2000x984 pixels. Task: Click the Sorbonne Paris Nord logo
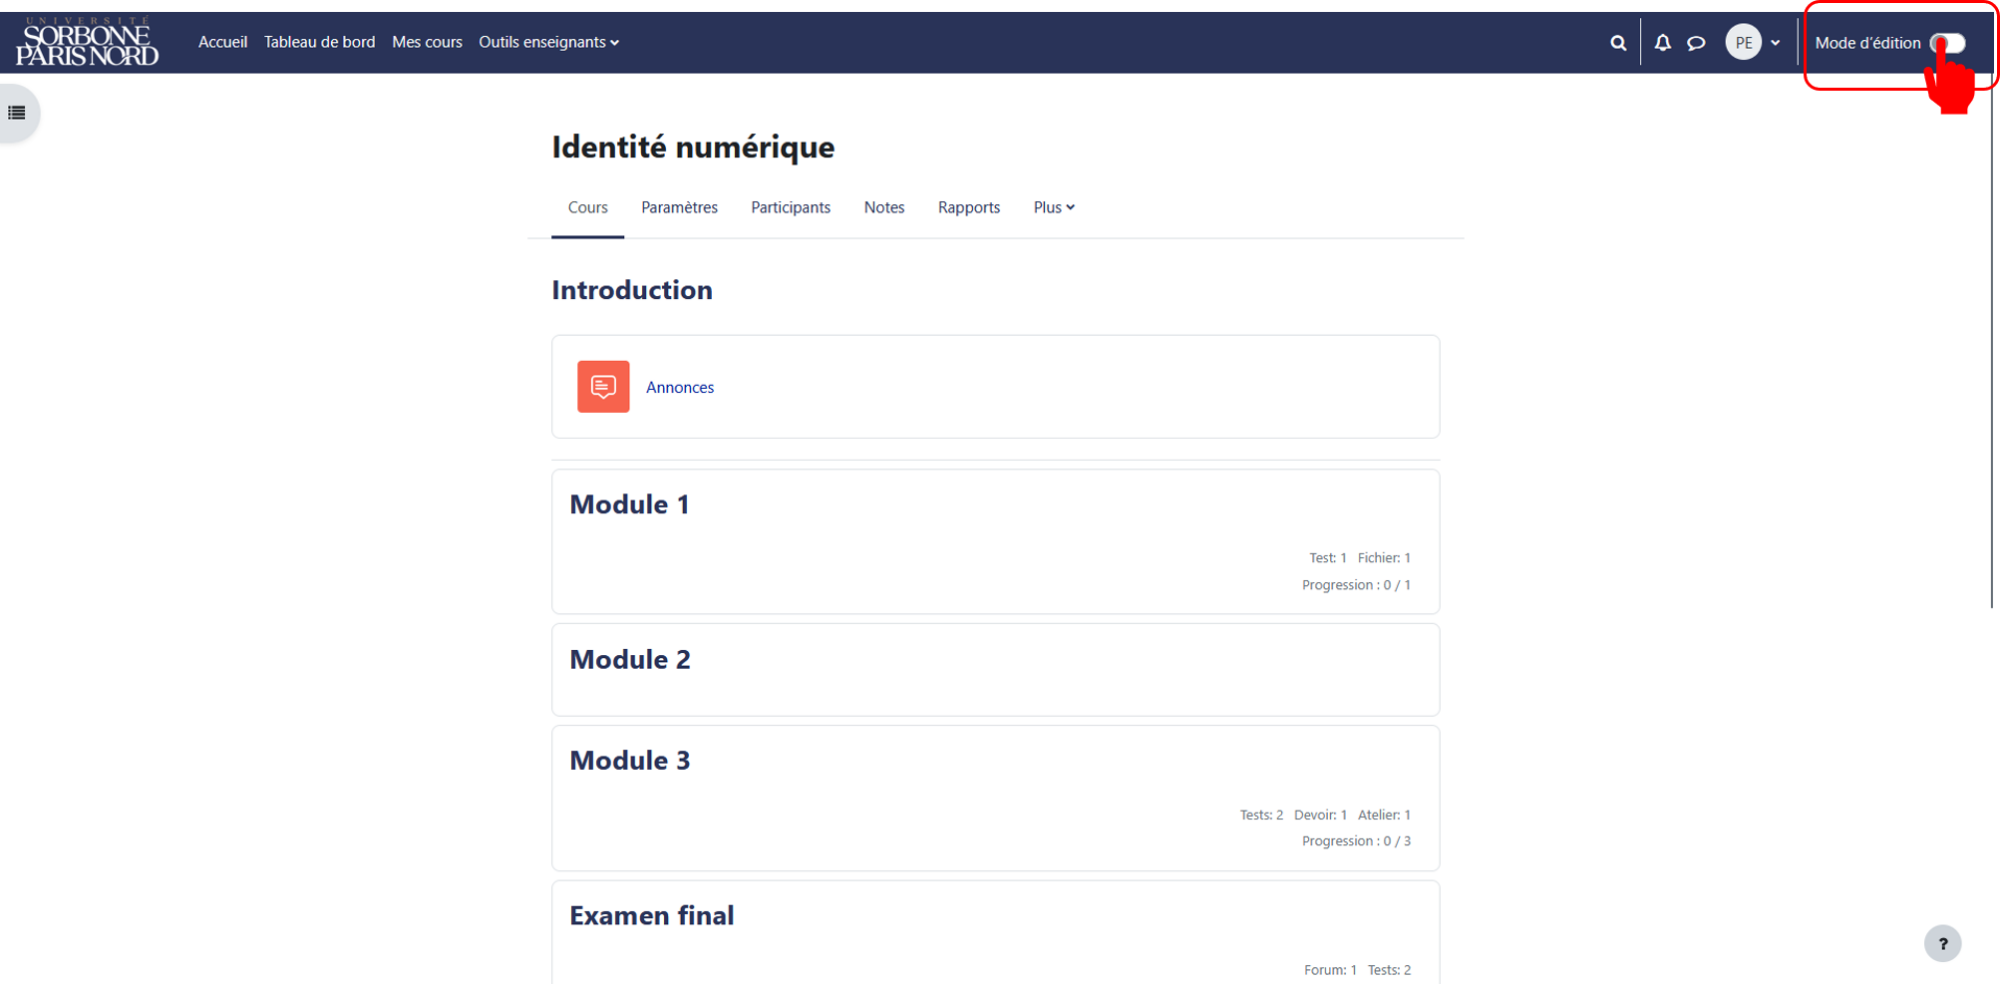point(87,42)
